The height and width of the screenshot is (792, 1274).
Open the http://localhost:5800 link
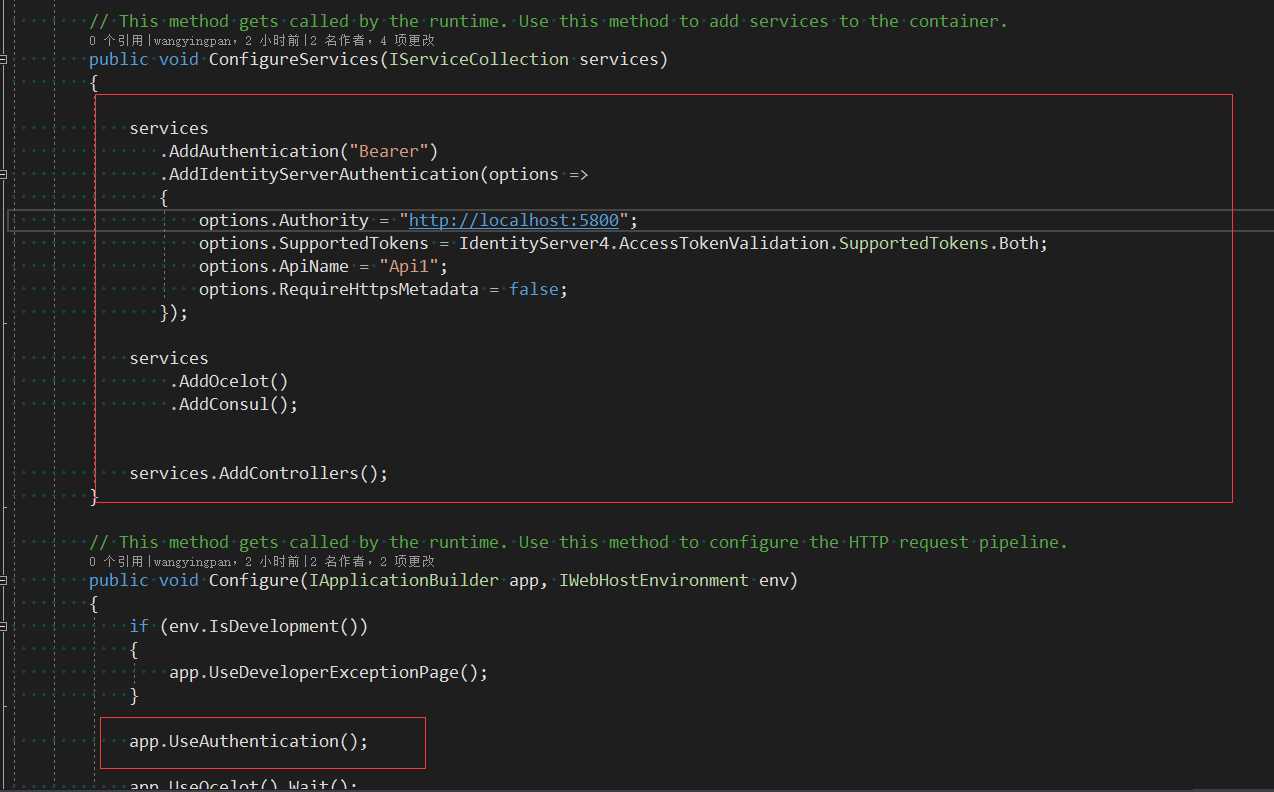point(514,220)
